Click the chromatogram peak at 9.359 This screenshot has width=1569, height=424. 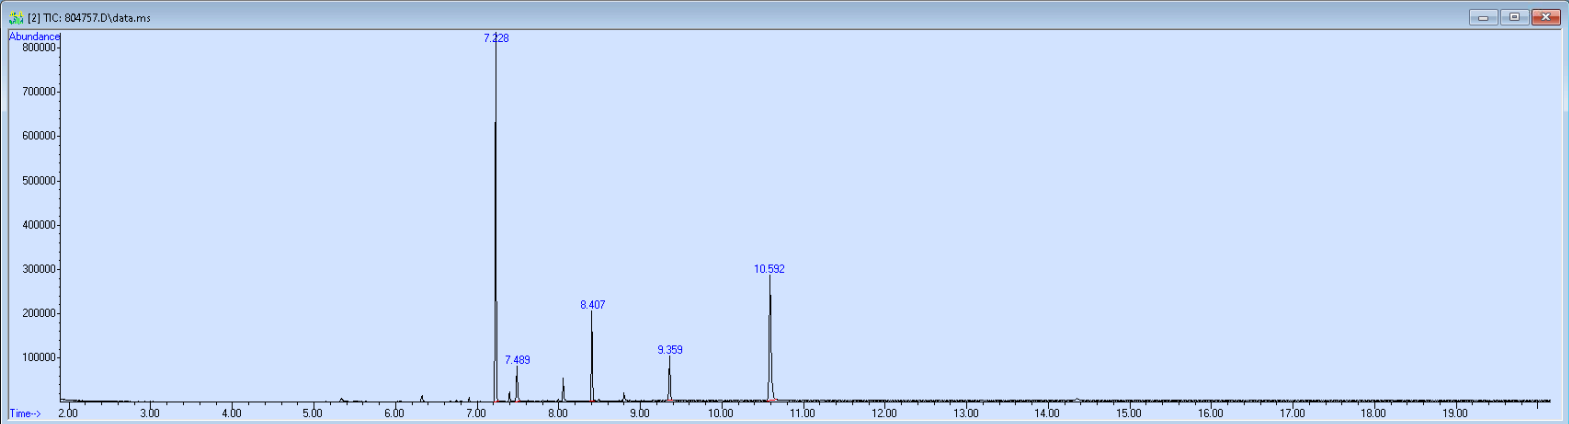pyautogui.click(x=669, y=380)
